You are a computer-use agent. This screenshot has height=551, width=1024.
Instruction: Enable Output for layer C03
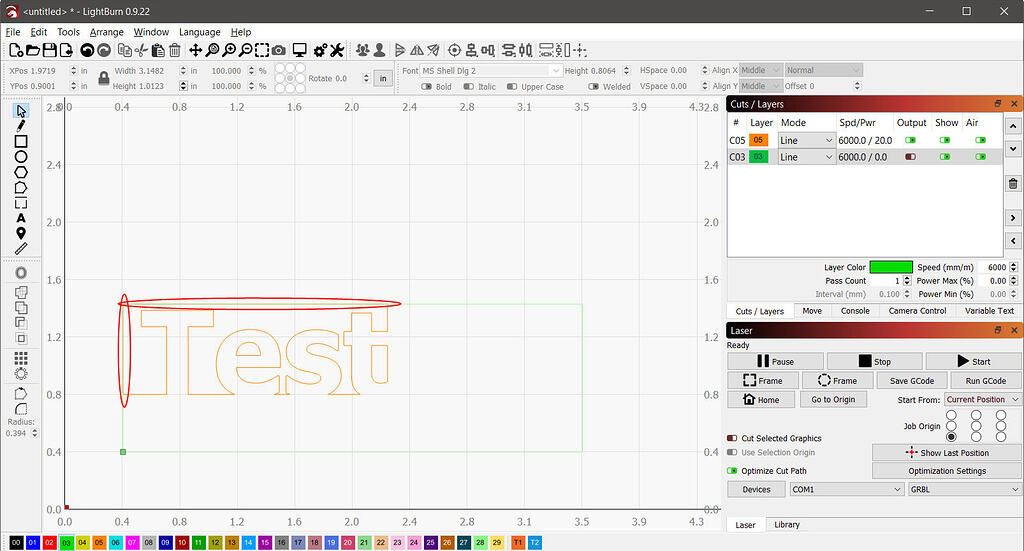coord(910,157)
